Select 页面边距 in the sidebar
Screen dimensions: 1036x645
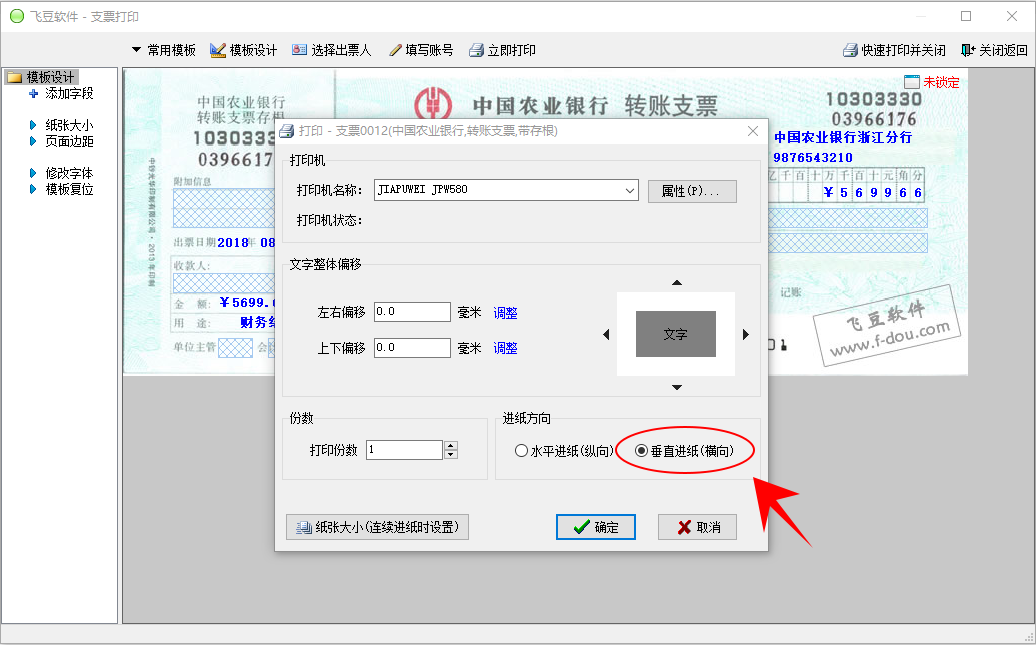click(x=69, y=141)
